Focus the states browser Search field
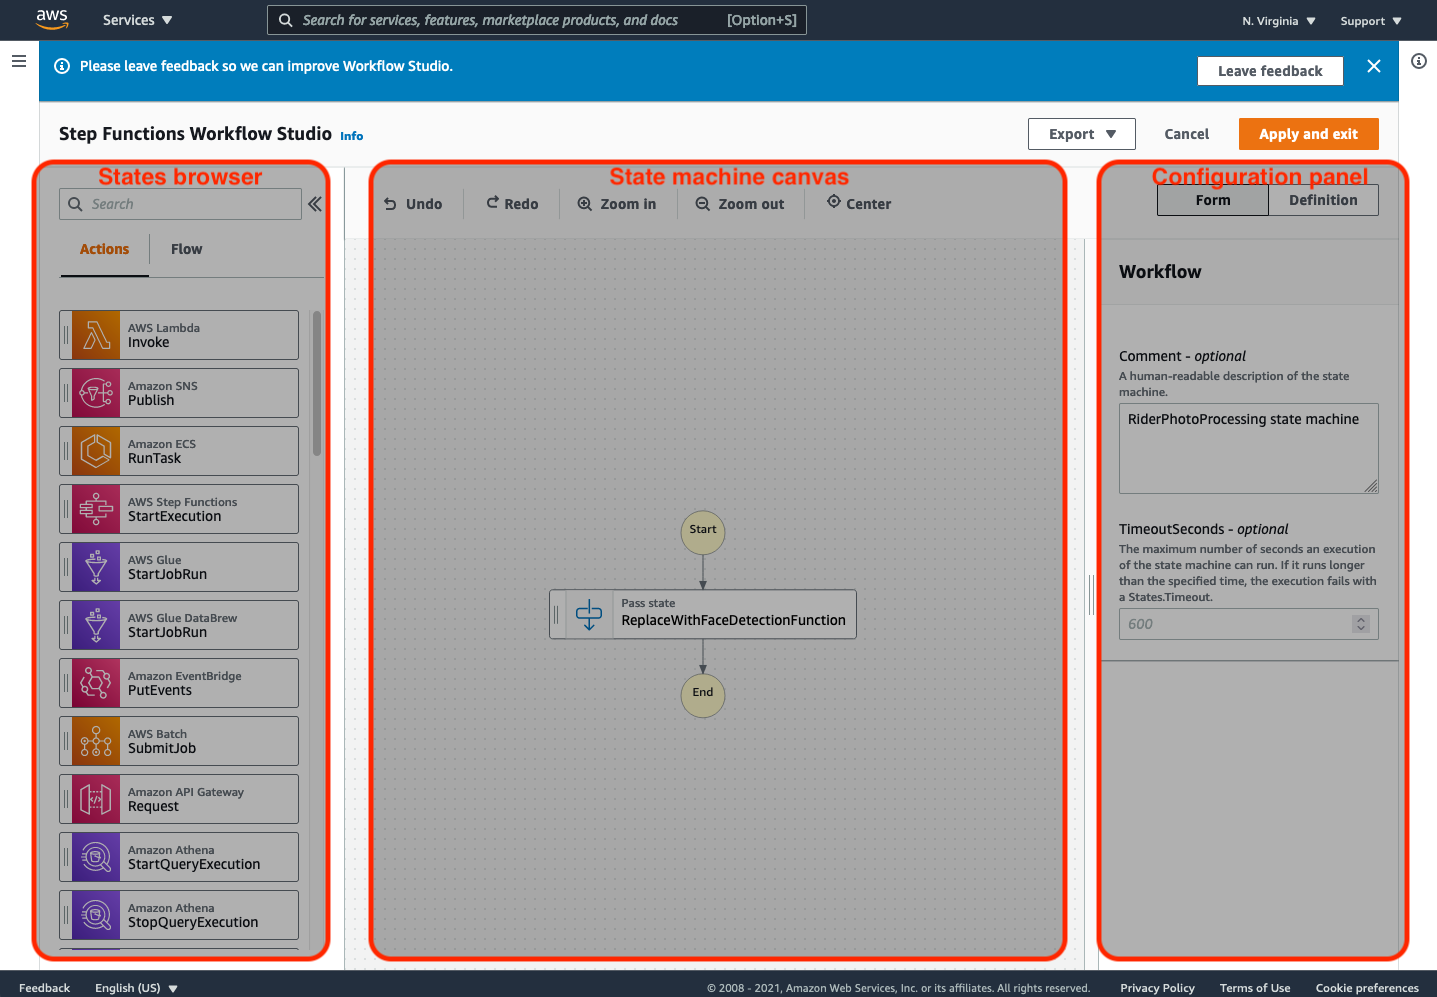The image size is (1437, 997). pos(180,204)
